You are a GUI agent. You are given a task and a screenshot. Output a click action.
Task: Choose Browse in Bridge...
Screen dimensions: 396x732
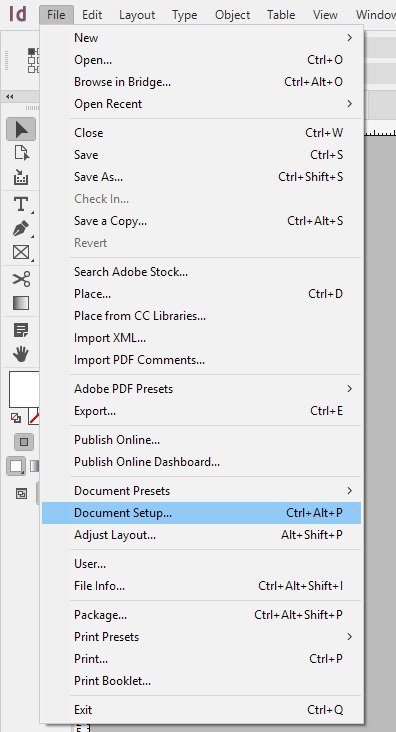pos(201,82)
